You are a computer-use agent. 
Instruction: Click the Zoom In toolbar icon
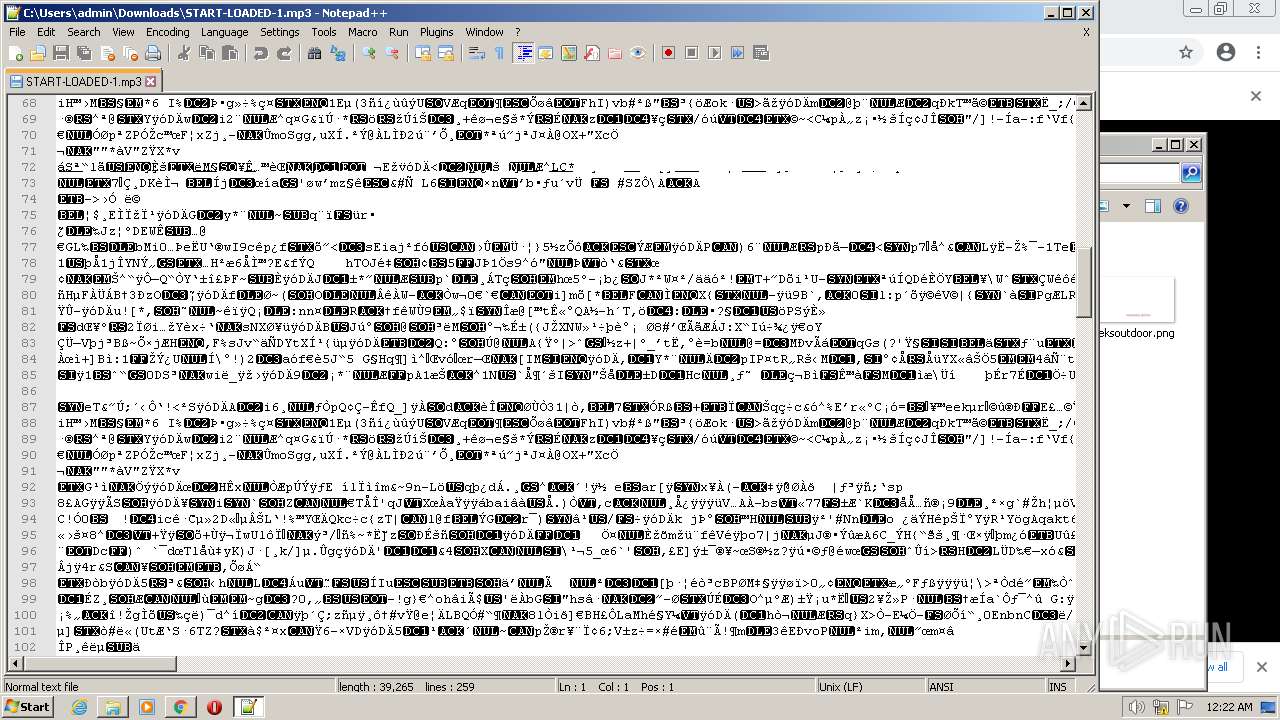pyautogui.click(x=370, y=53)
